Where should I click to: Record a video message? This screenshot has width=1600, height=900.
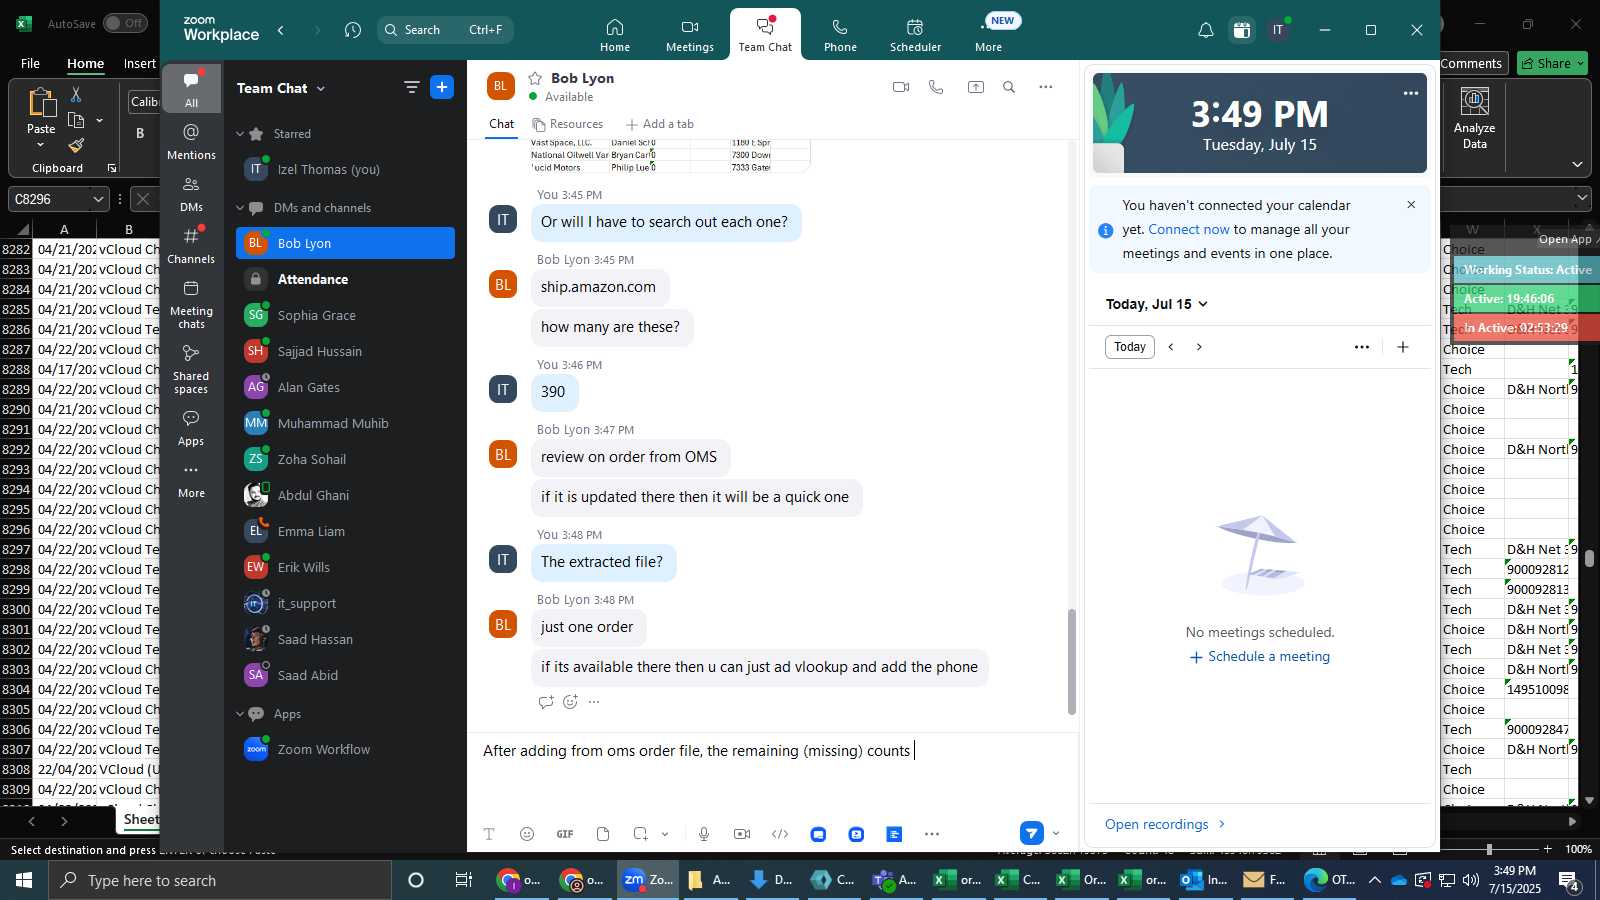pos(742,834)
